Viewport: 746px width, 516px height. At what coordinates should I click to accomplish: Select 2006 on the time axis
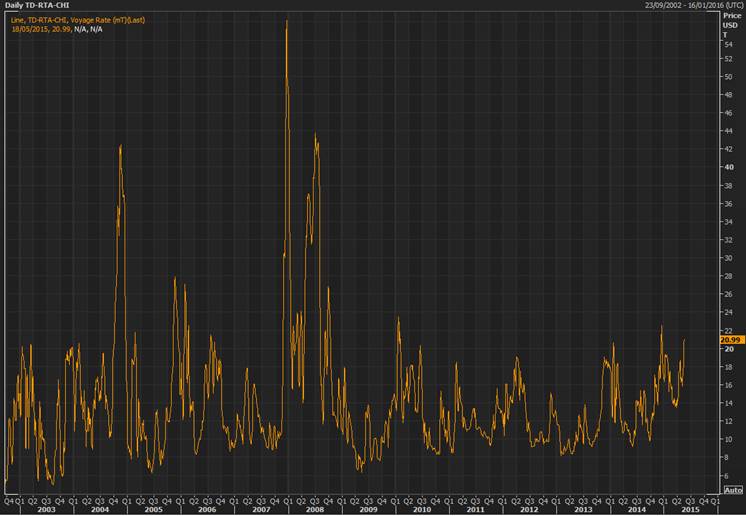[206, 510]
